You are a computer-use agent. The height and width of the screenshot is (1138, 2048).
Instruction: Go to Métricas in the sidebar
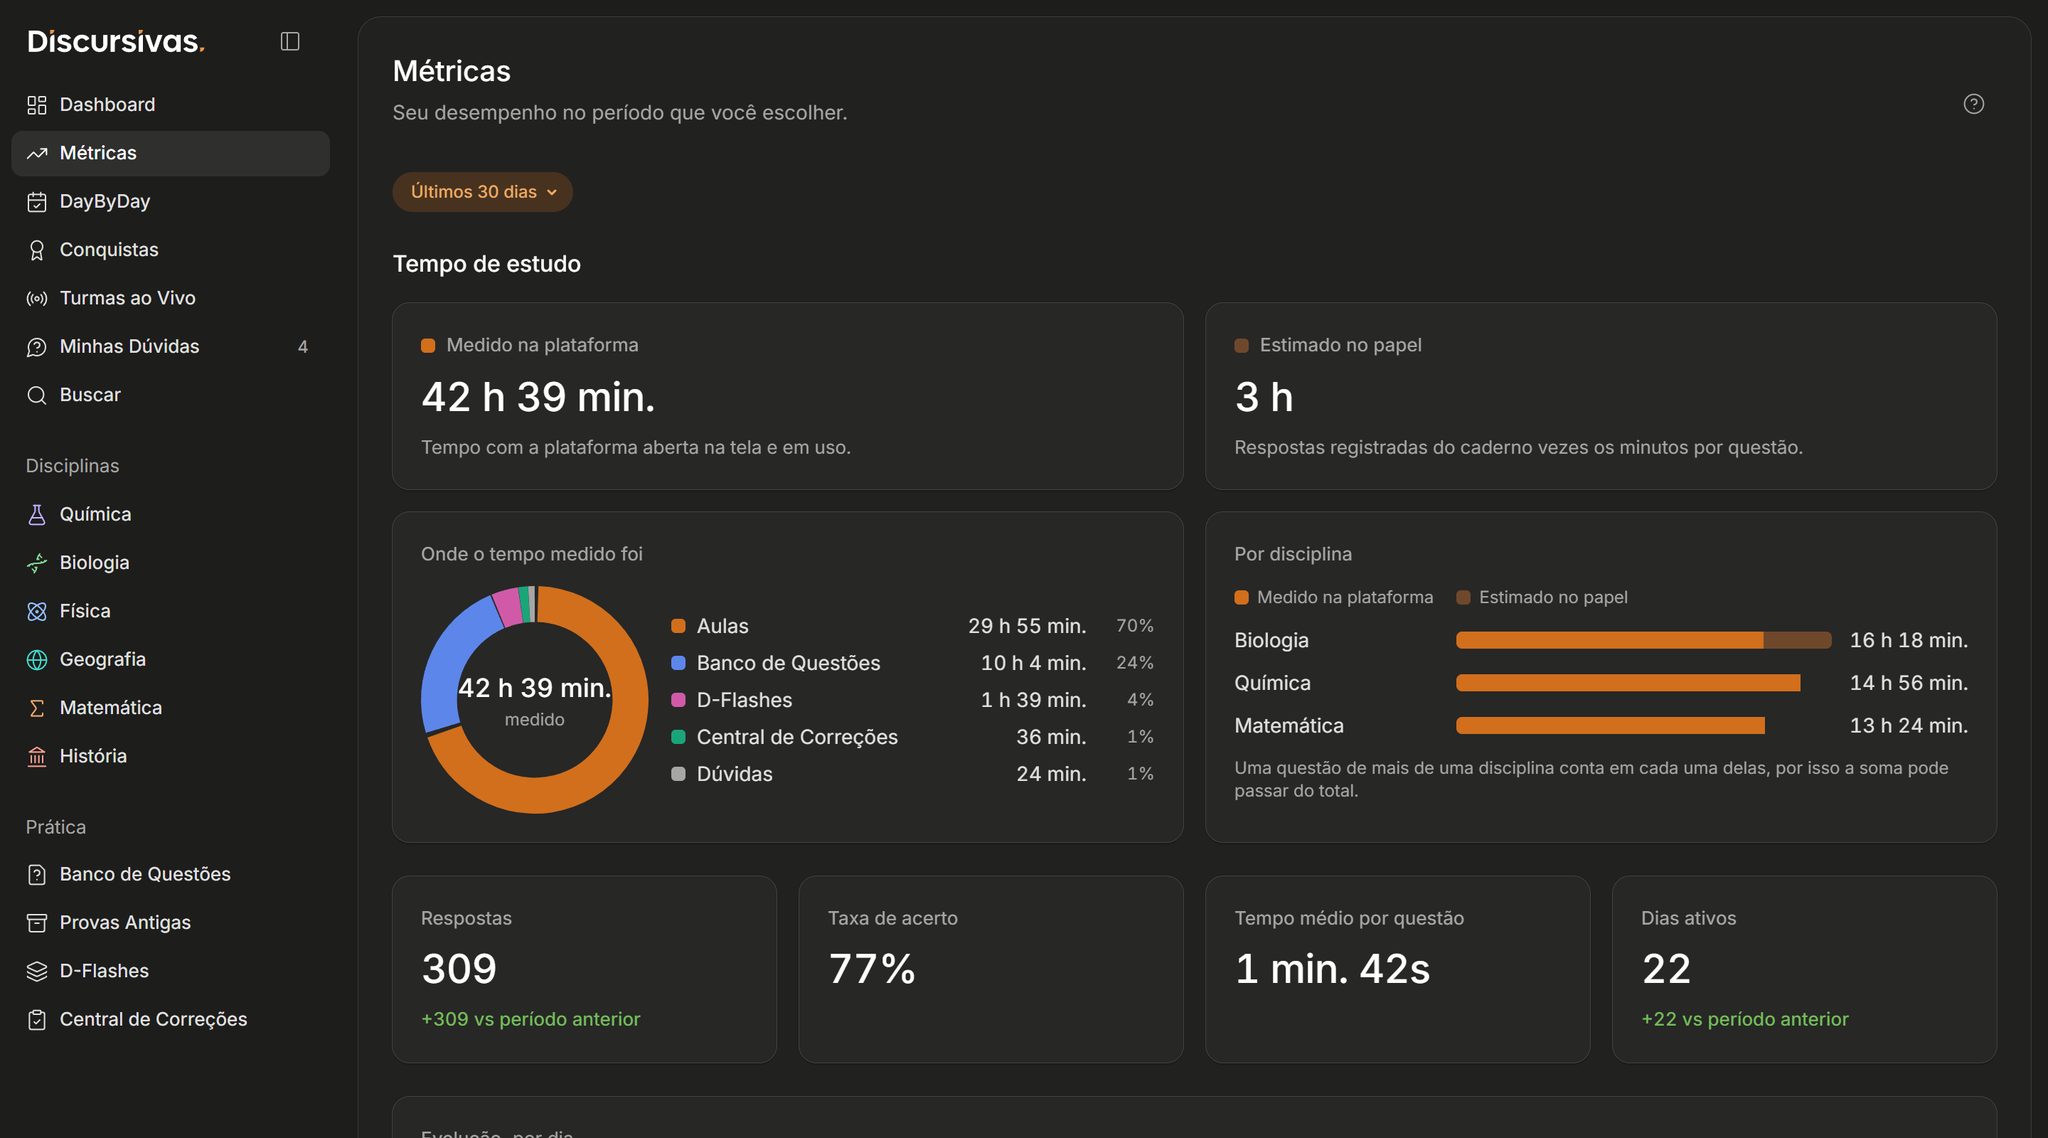click(170, 153)
